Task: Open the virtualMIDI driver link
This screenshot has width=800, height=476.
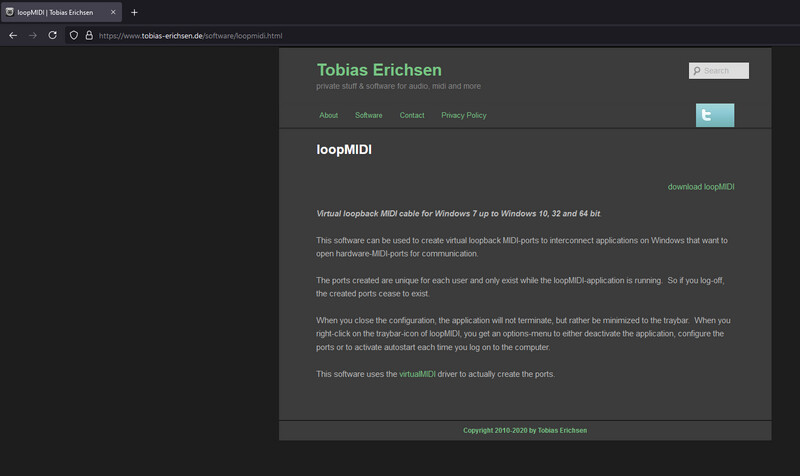Action: pyautogui.click(x=417, y=374)
